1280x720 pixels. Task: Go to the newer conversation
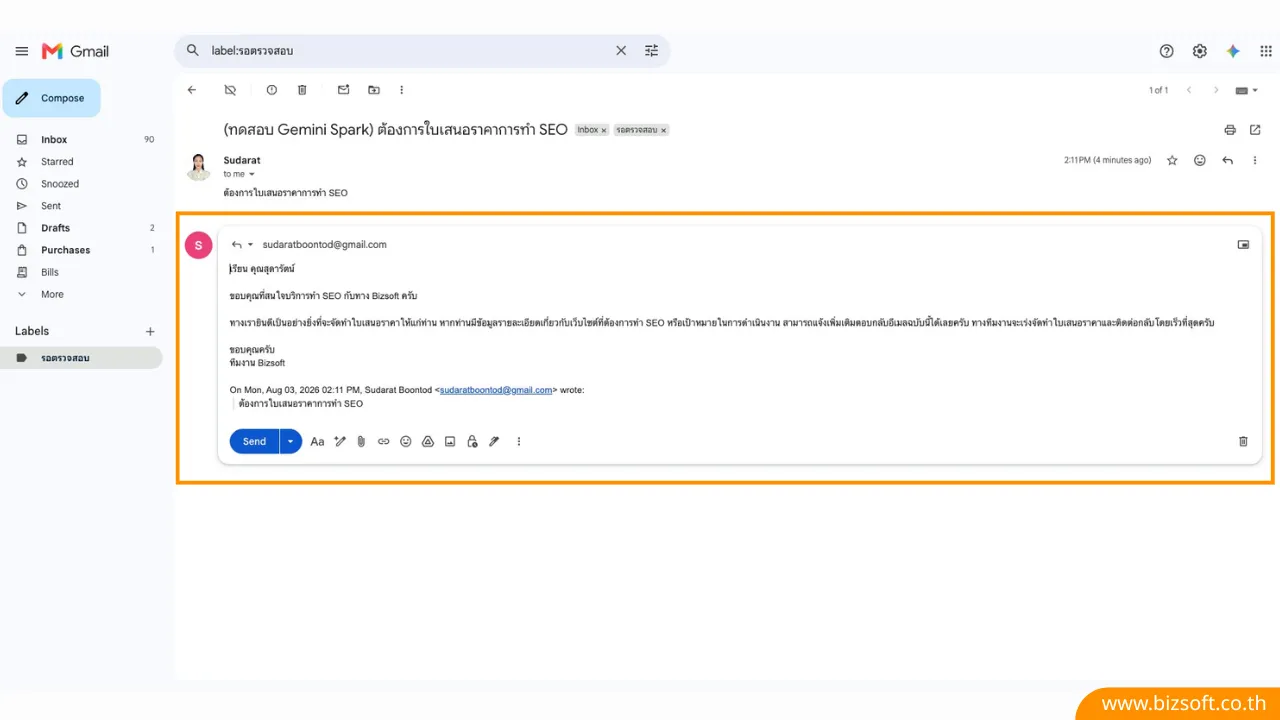(x=1189, y=90)
